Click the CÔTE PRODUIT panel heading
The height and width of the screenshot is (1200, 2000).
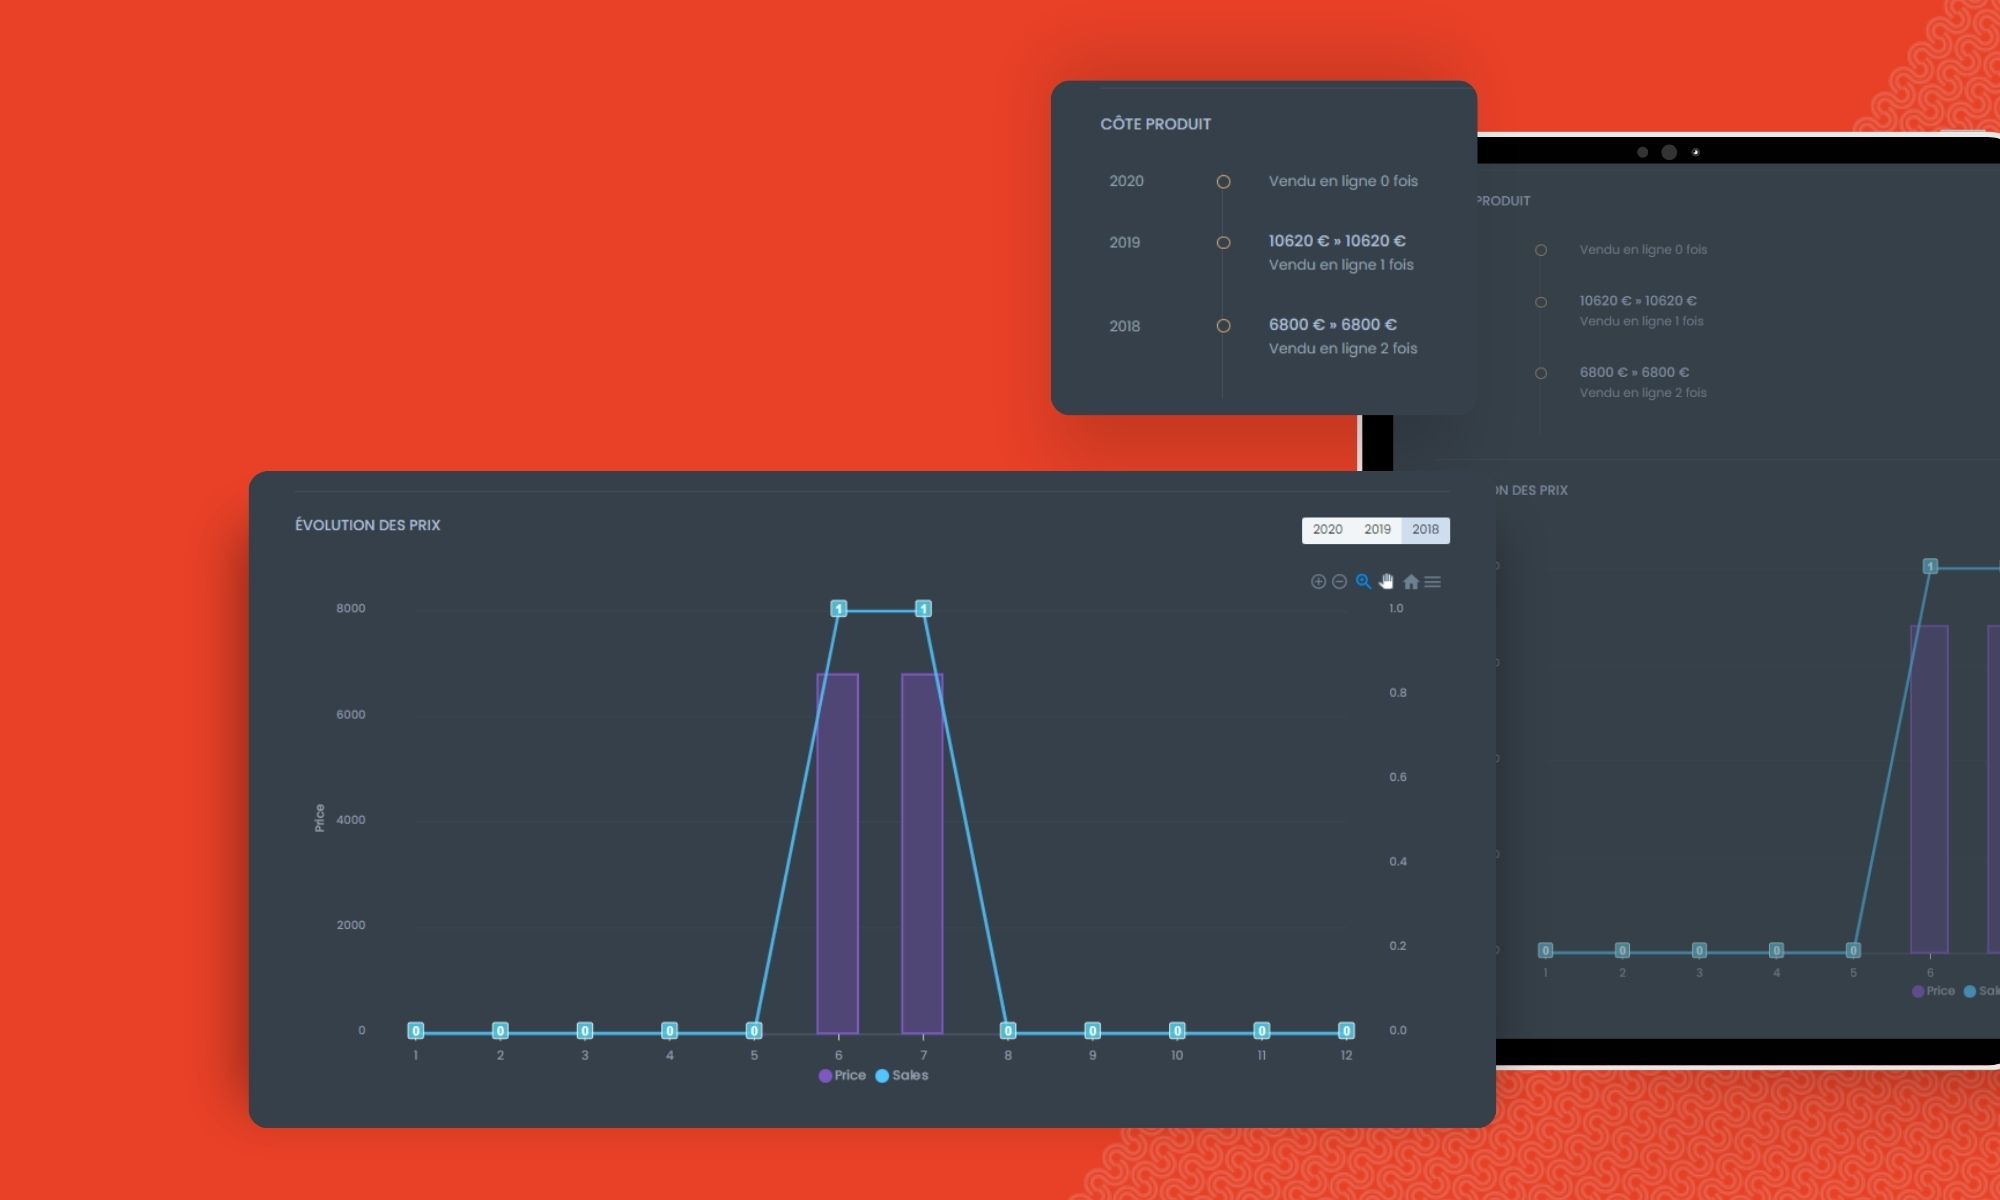click(1156, 124)
